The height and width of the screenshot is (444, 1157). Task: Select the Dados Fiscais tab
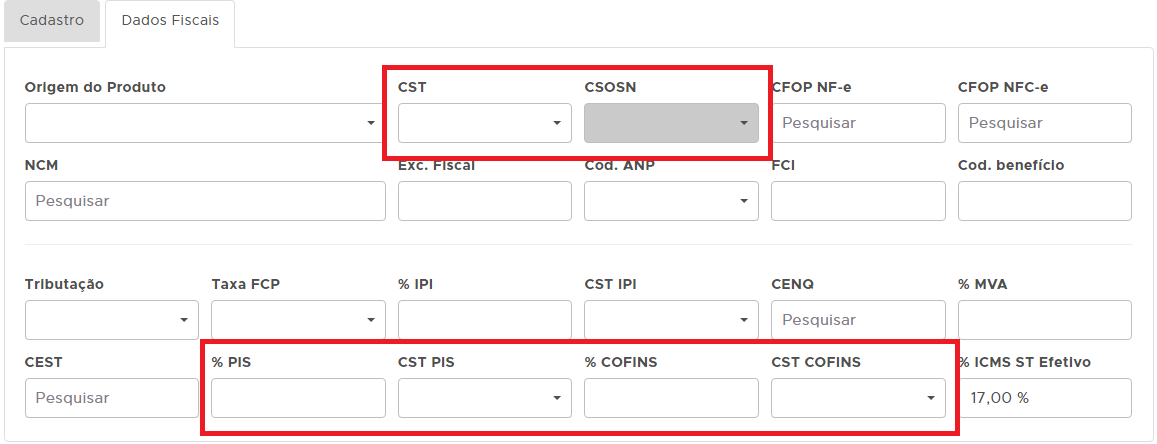[x=169, y=21]
